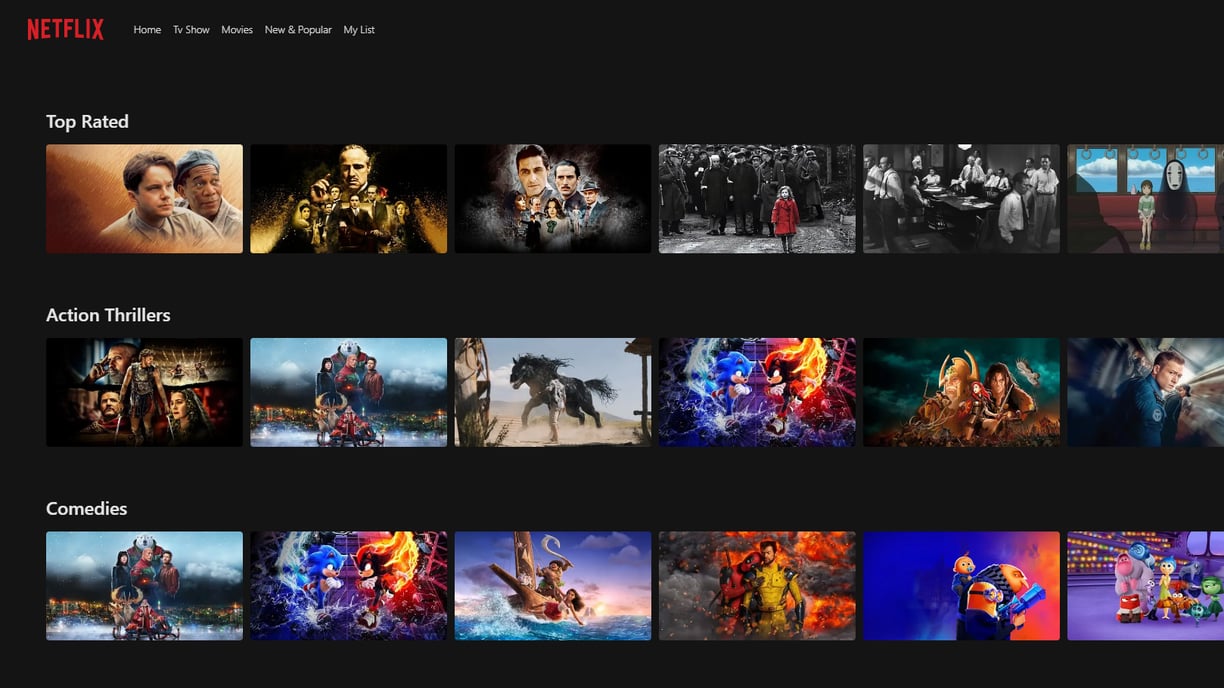Open the snowy sleigh movie thumbnail in Action Thrillers
Screen dimensions: 1224x688
coord(348,392)
